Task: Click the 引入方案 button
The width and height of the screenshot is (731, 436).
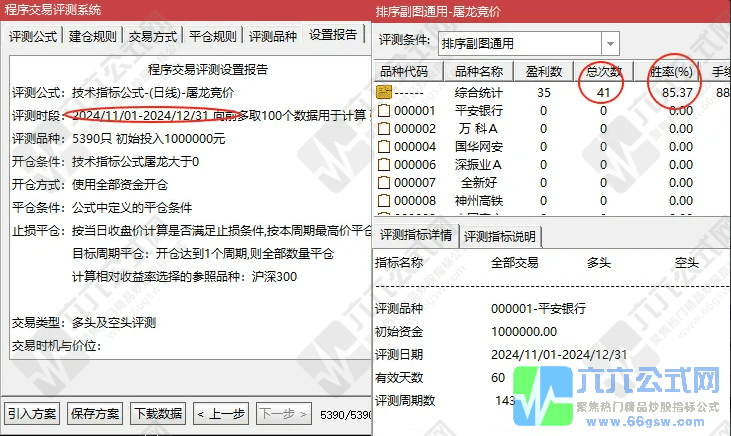Action: click(x=32, y=414)
